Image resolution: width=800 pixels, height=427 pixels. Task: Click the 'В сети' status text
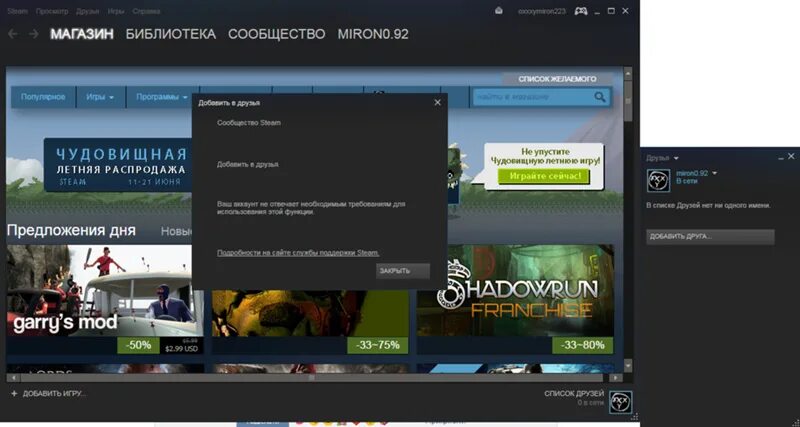coord(687,182)
